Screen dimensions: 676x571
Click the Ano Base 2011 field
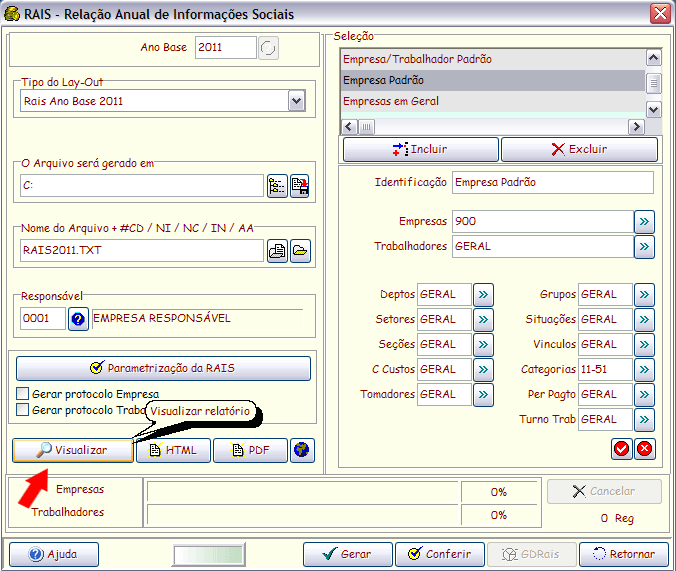point(226,47)
